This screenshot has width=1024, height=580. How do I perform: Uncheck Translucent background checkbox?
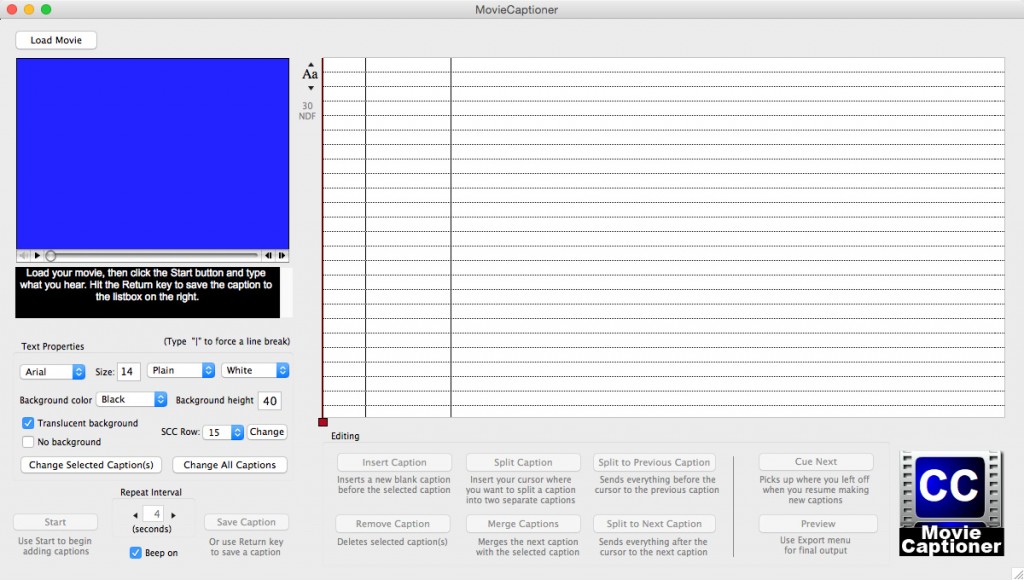(28, 423)
